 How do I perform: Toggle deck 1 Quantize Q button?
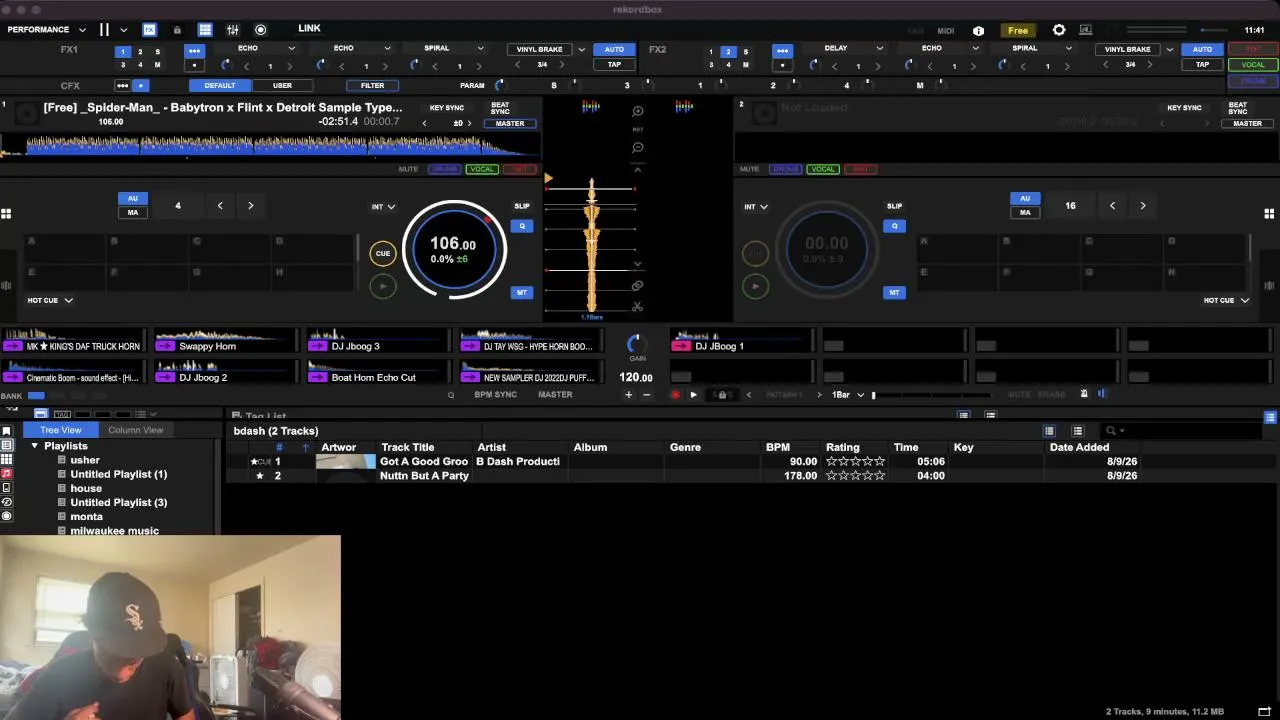(x=522, y=226)
